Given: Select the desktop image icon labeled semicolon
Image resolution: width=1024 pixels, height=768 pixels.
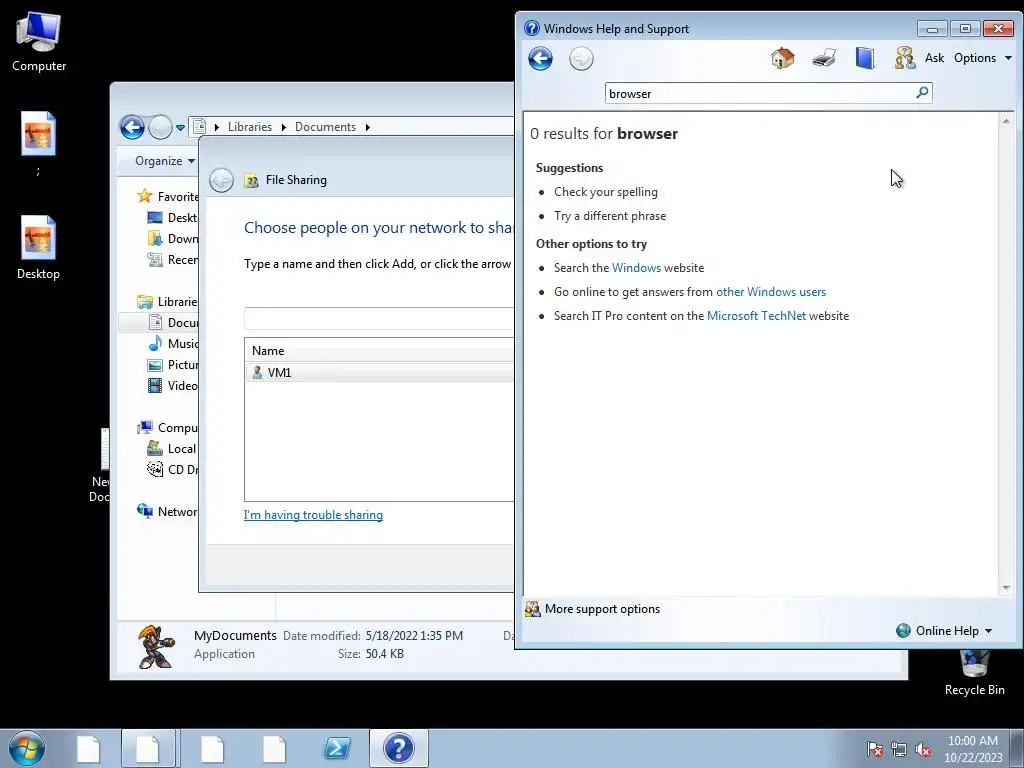Looking at the screenshot, I should 39,144.
